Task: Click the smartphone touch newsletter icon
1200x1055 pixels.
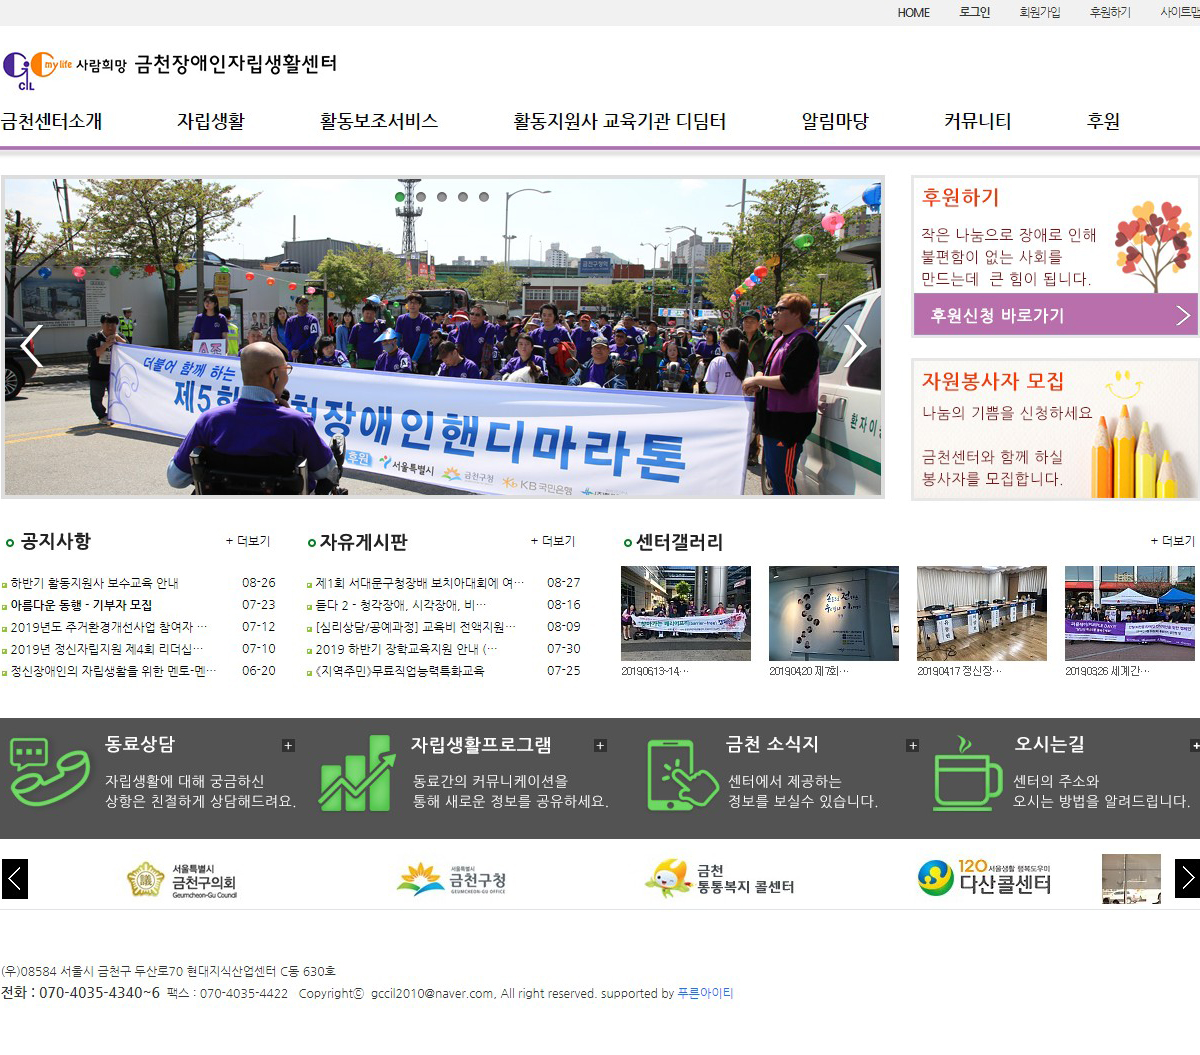Action: [x=682, y=774]
